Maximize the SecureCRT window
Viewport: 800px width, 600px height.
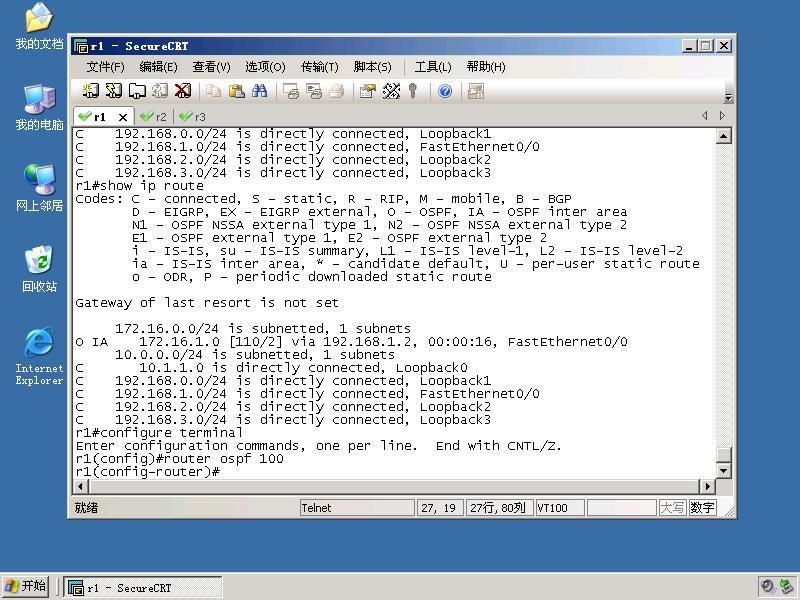[x=706, y=46]
